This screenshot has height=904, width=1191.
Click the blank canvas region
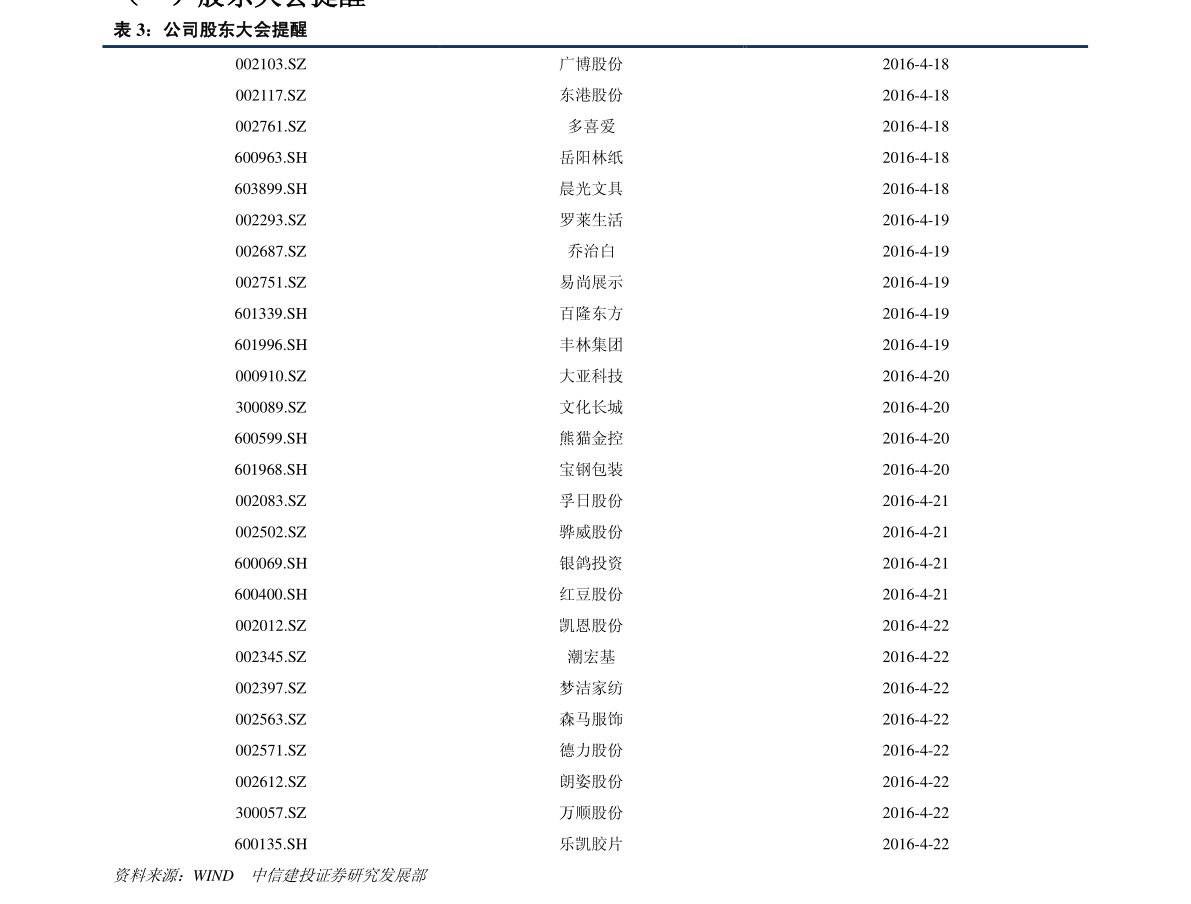click(x=595, y=500)
